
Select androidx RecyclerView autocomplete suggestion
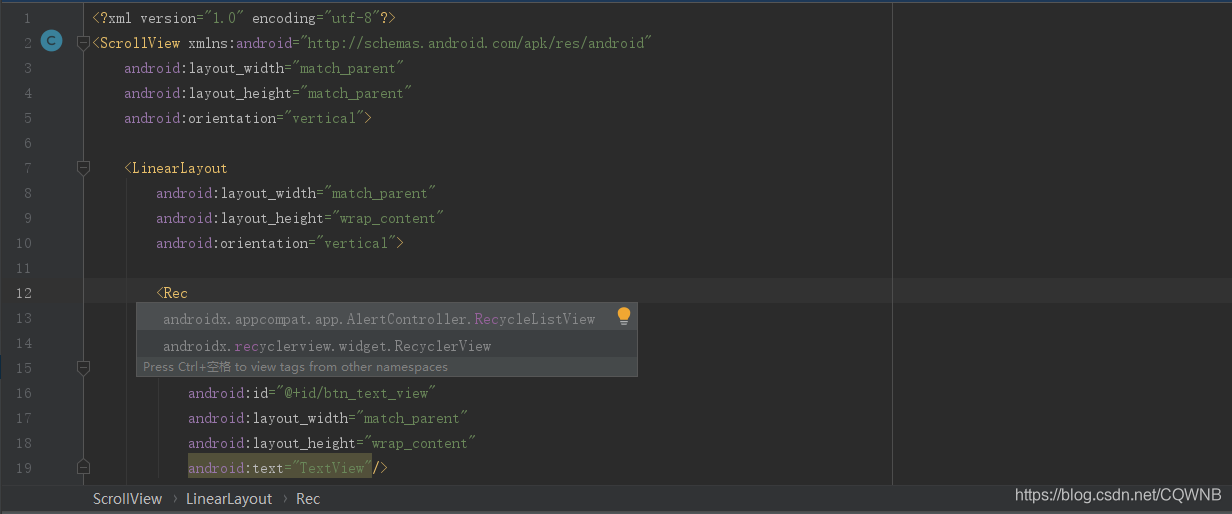coord(387,345)
